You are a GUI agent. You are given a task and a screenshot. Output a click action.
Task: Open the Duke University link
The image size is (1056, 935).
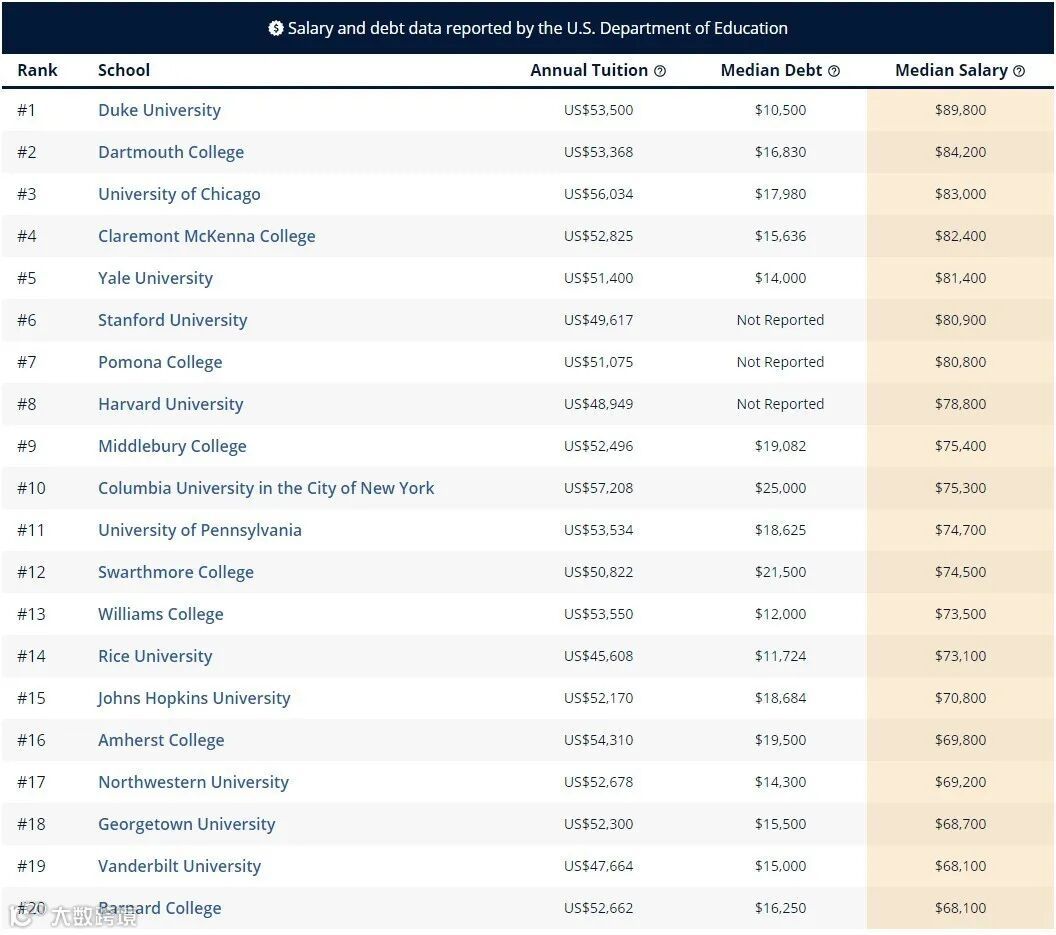[160, 110]
